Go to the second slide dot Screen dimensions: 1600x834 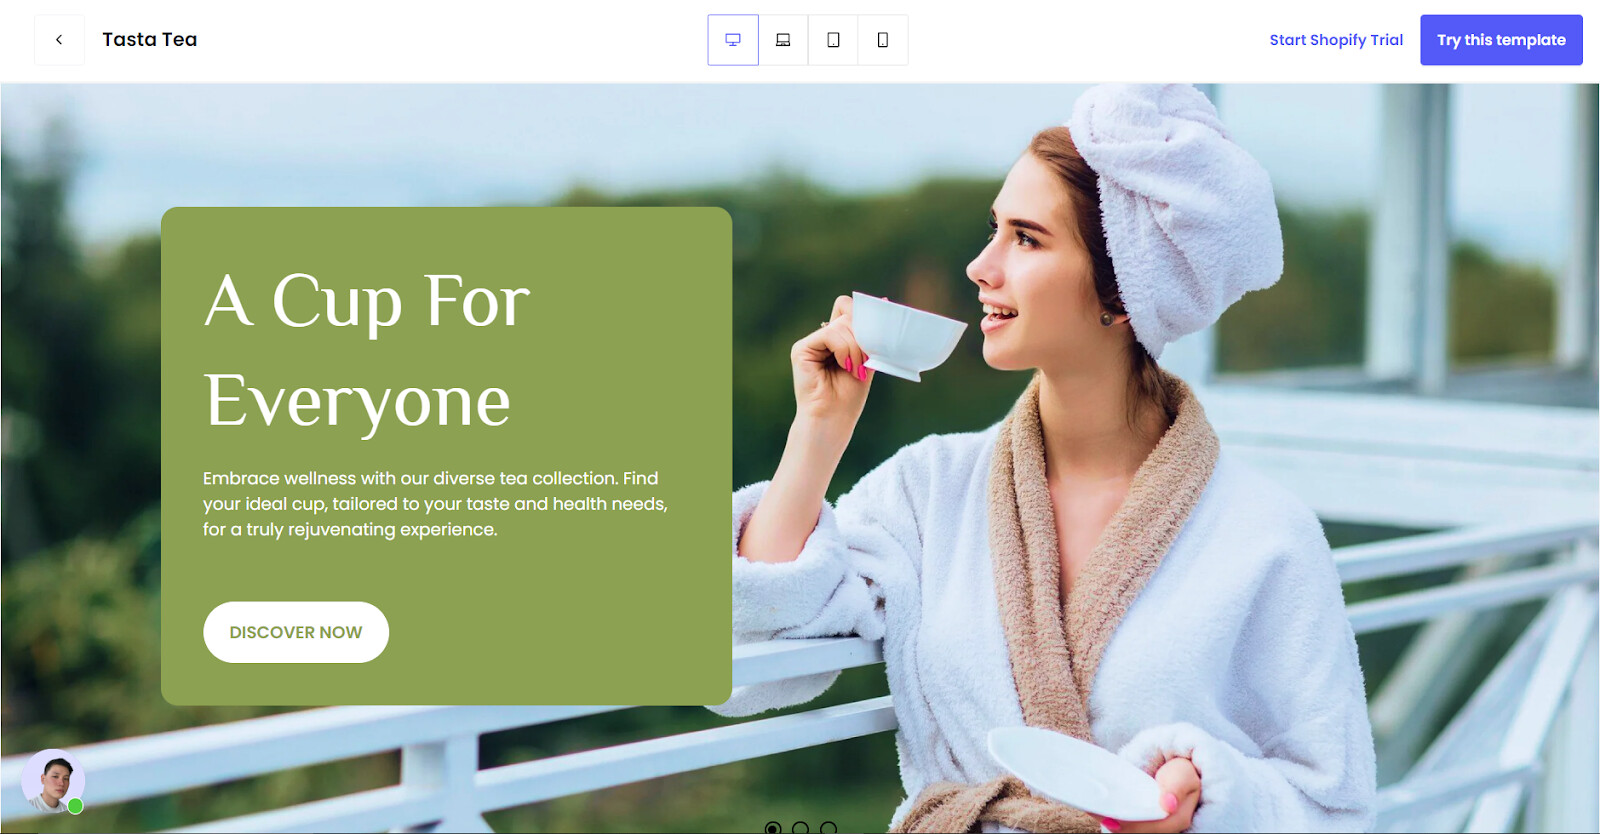click(800, 828)
